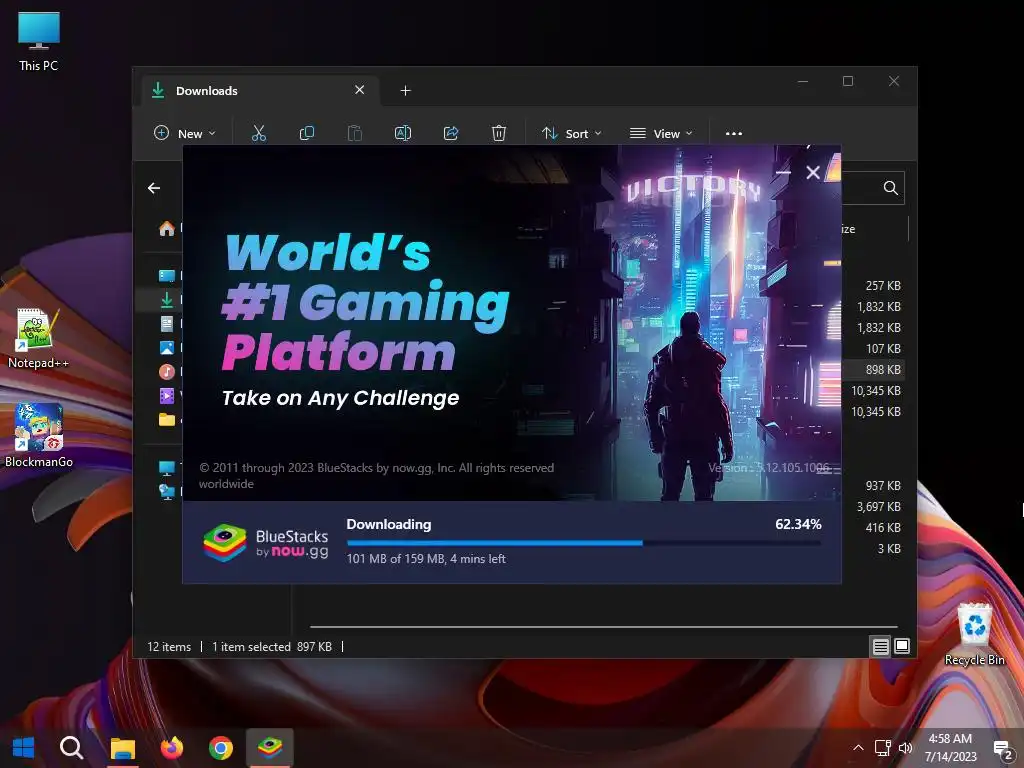Click the Delete trash icon in the toolbar
Image resolution: width=1024 pixels, height=768 pixels.
tap(498, 133)
